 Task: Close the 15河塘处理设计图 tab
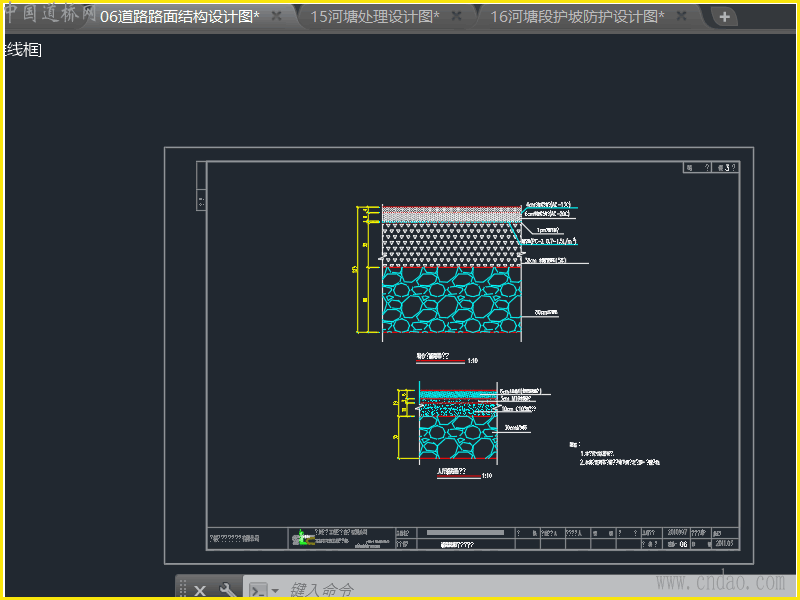tap(457, 17)
